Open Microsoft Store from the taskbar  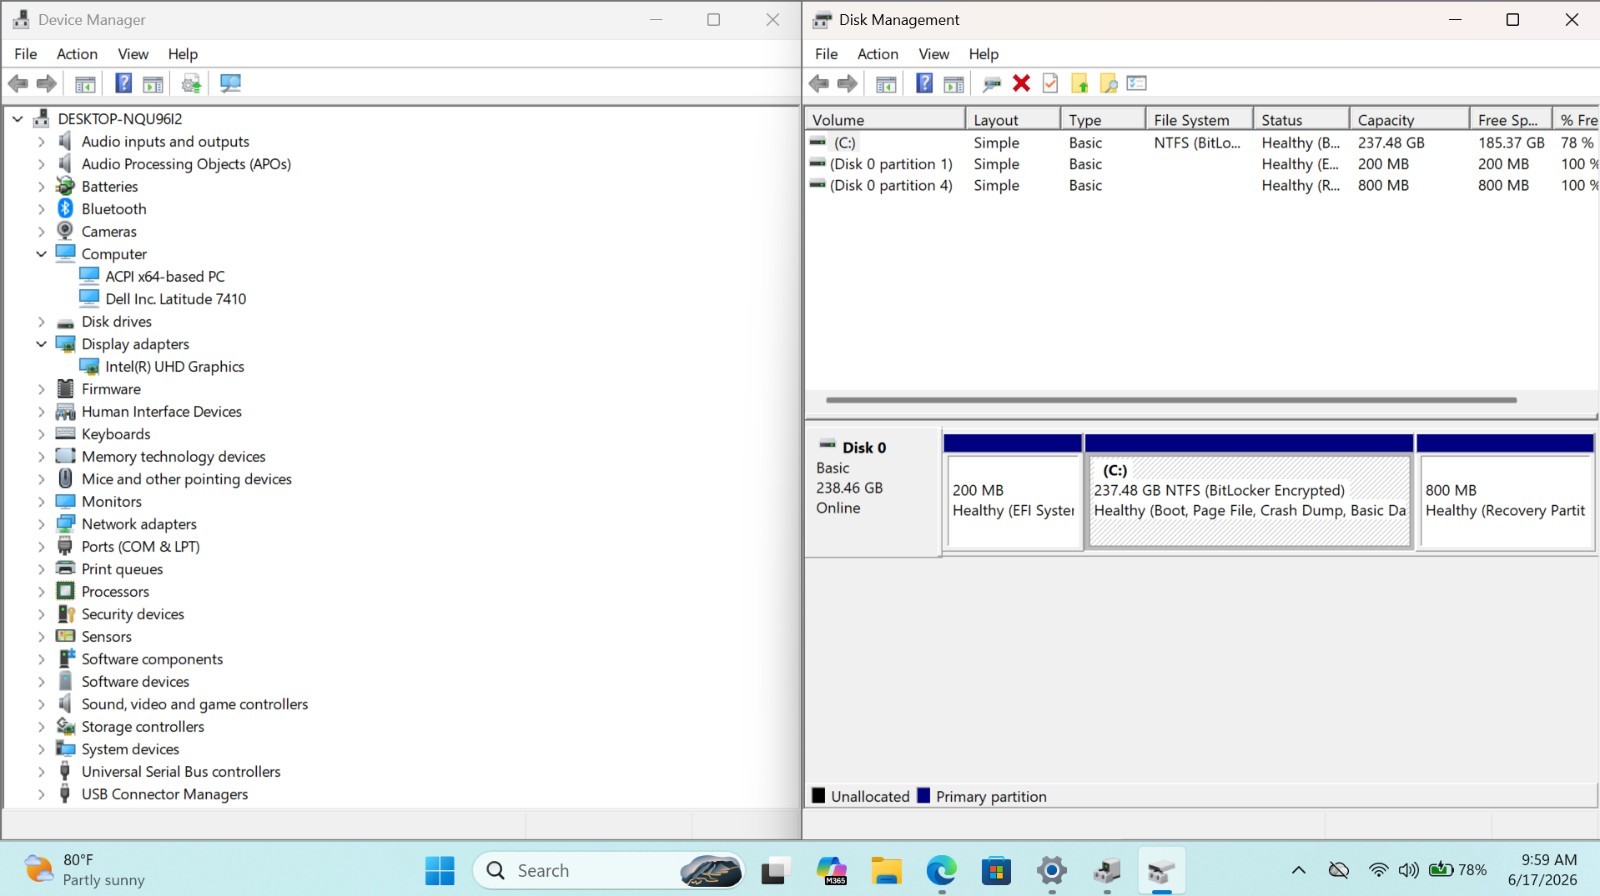[x=996, y=871]
